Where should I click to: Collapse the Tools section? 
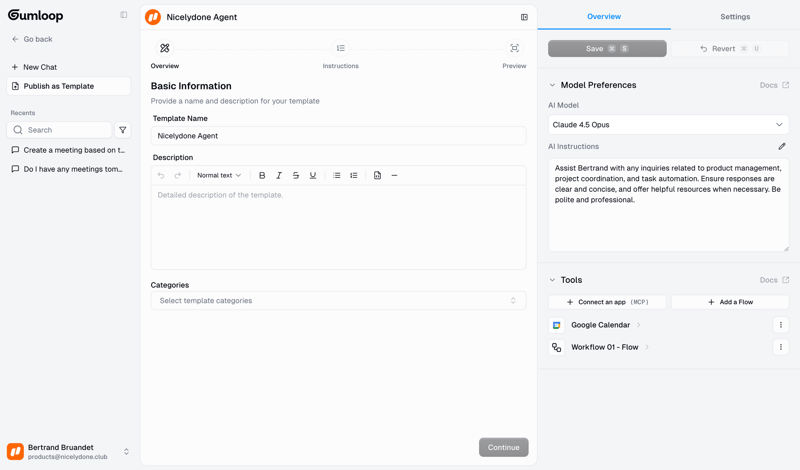(x=552, y=280)
